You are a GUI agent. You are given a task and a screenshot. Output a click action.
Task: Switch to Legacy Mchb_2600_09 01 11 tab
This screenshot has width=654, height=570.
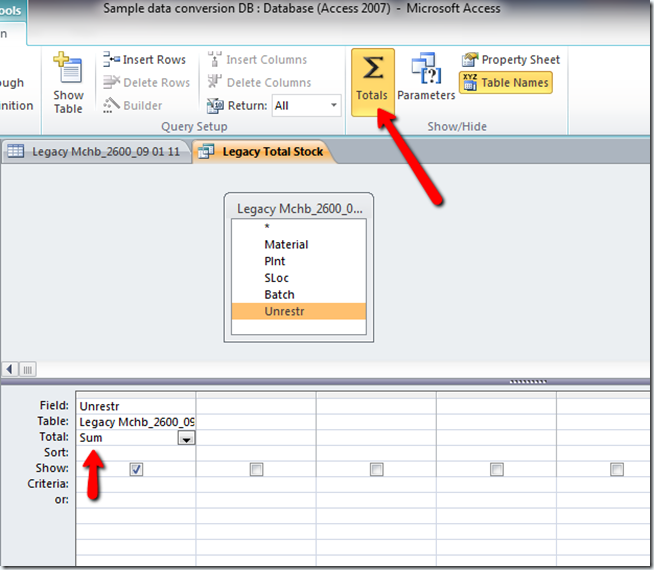(96, 151)
